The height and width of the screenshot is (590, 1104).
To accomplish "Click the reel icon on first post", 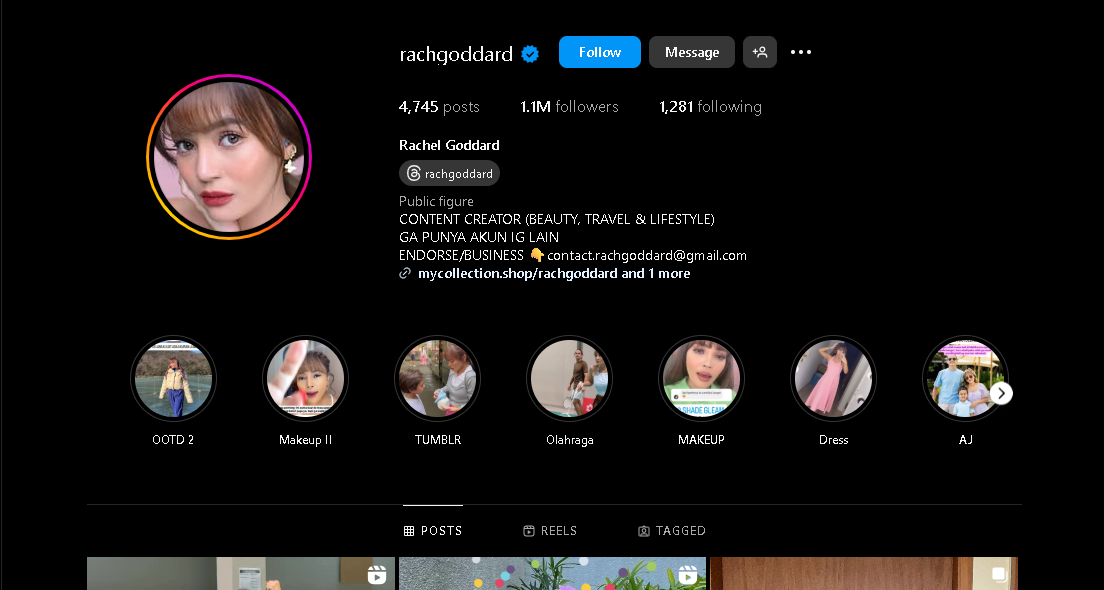I will click(x=377, y=575).
